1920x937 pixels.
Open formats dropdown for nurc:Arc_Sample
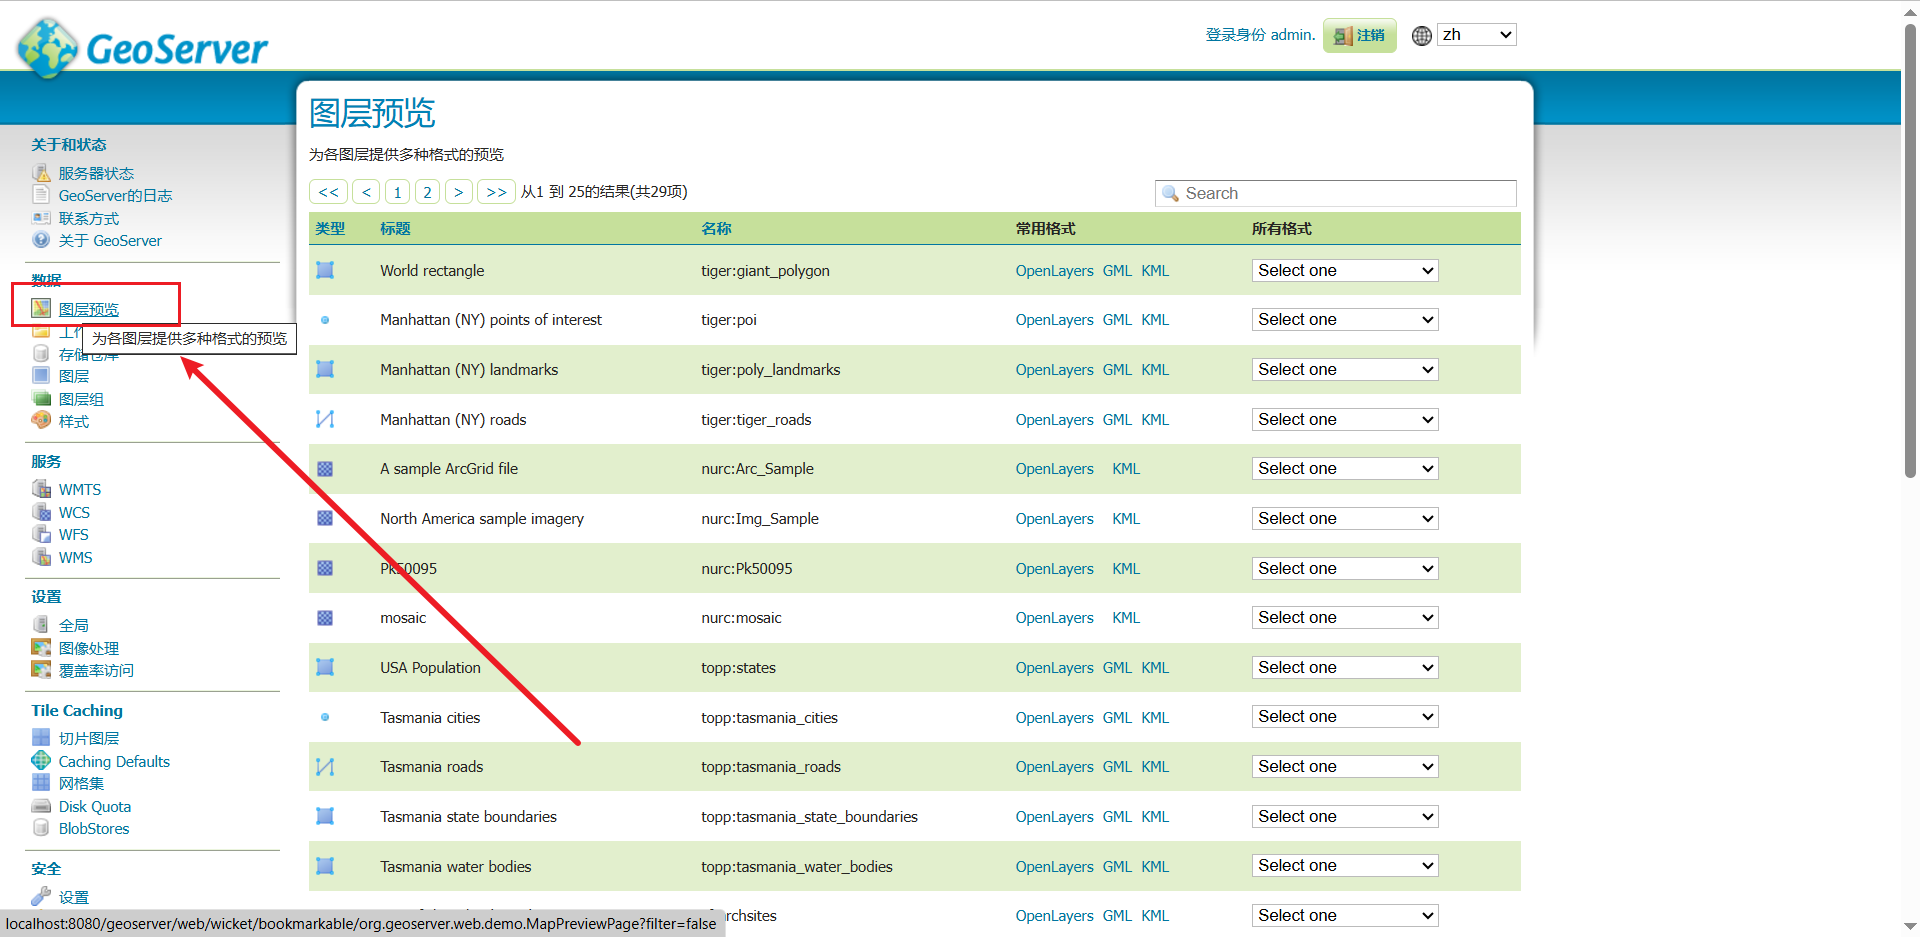click(x=1345, y=469)
